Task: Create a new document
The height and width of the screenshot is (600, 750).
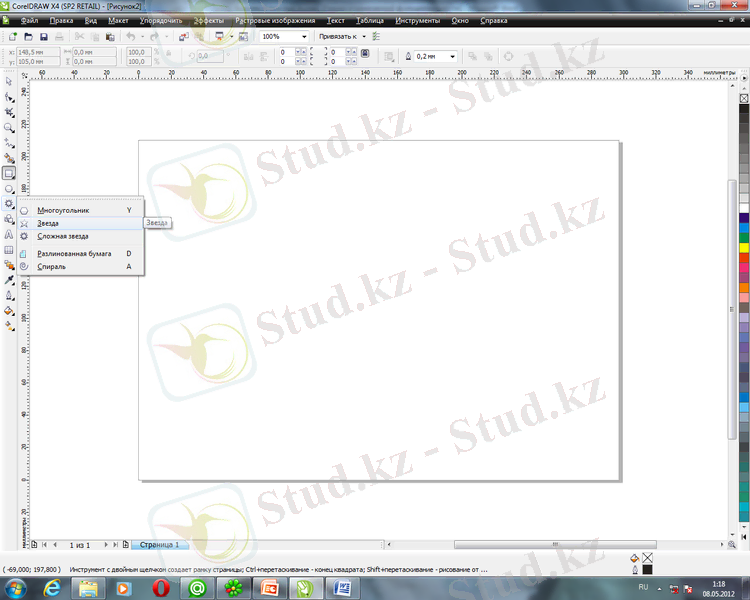Action: (13, 36)
